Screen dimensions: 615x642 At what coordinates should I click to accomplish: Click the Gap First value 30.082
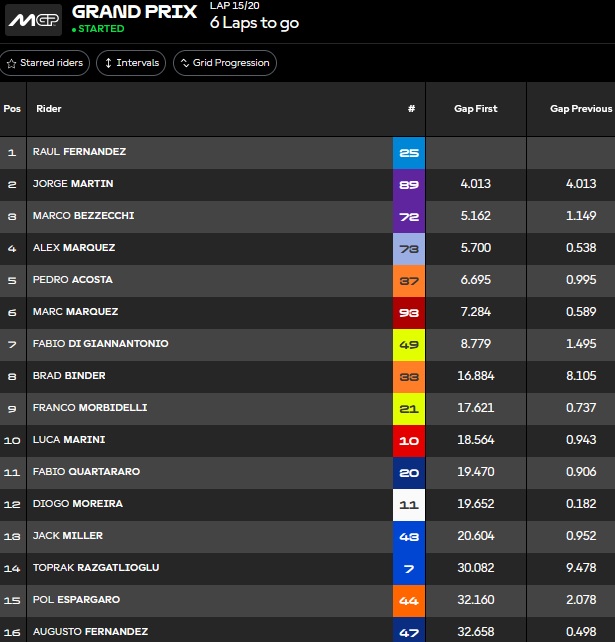[476, 567]
